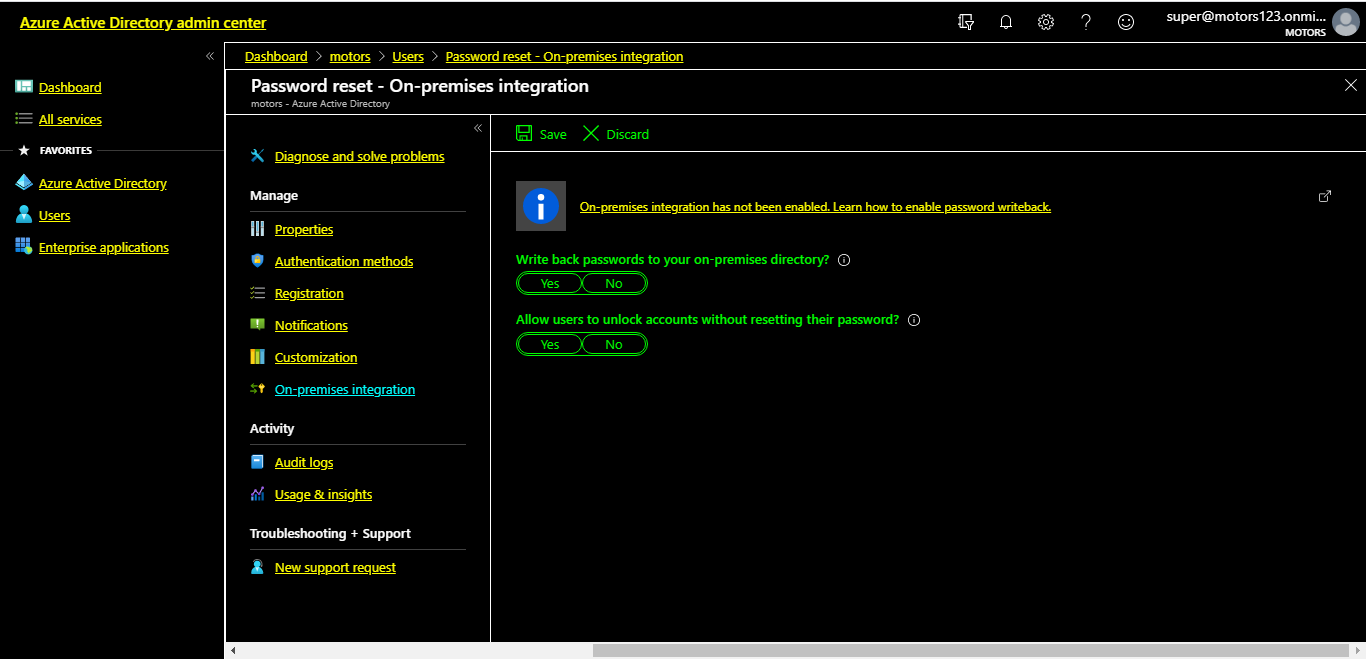Image resolution: width=1366 pixels, height=659 pixels.
Task: Show info tooltip for write back passwords
Action: (844, 260)
